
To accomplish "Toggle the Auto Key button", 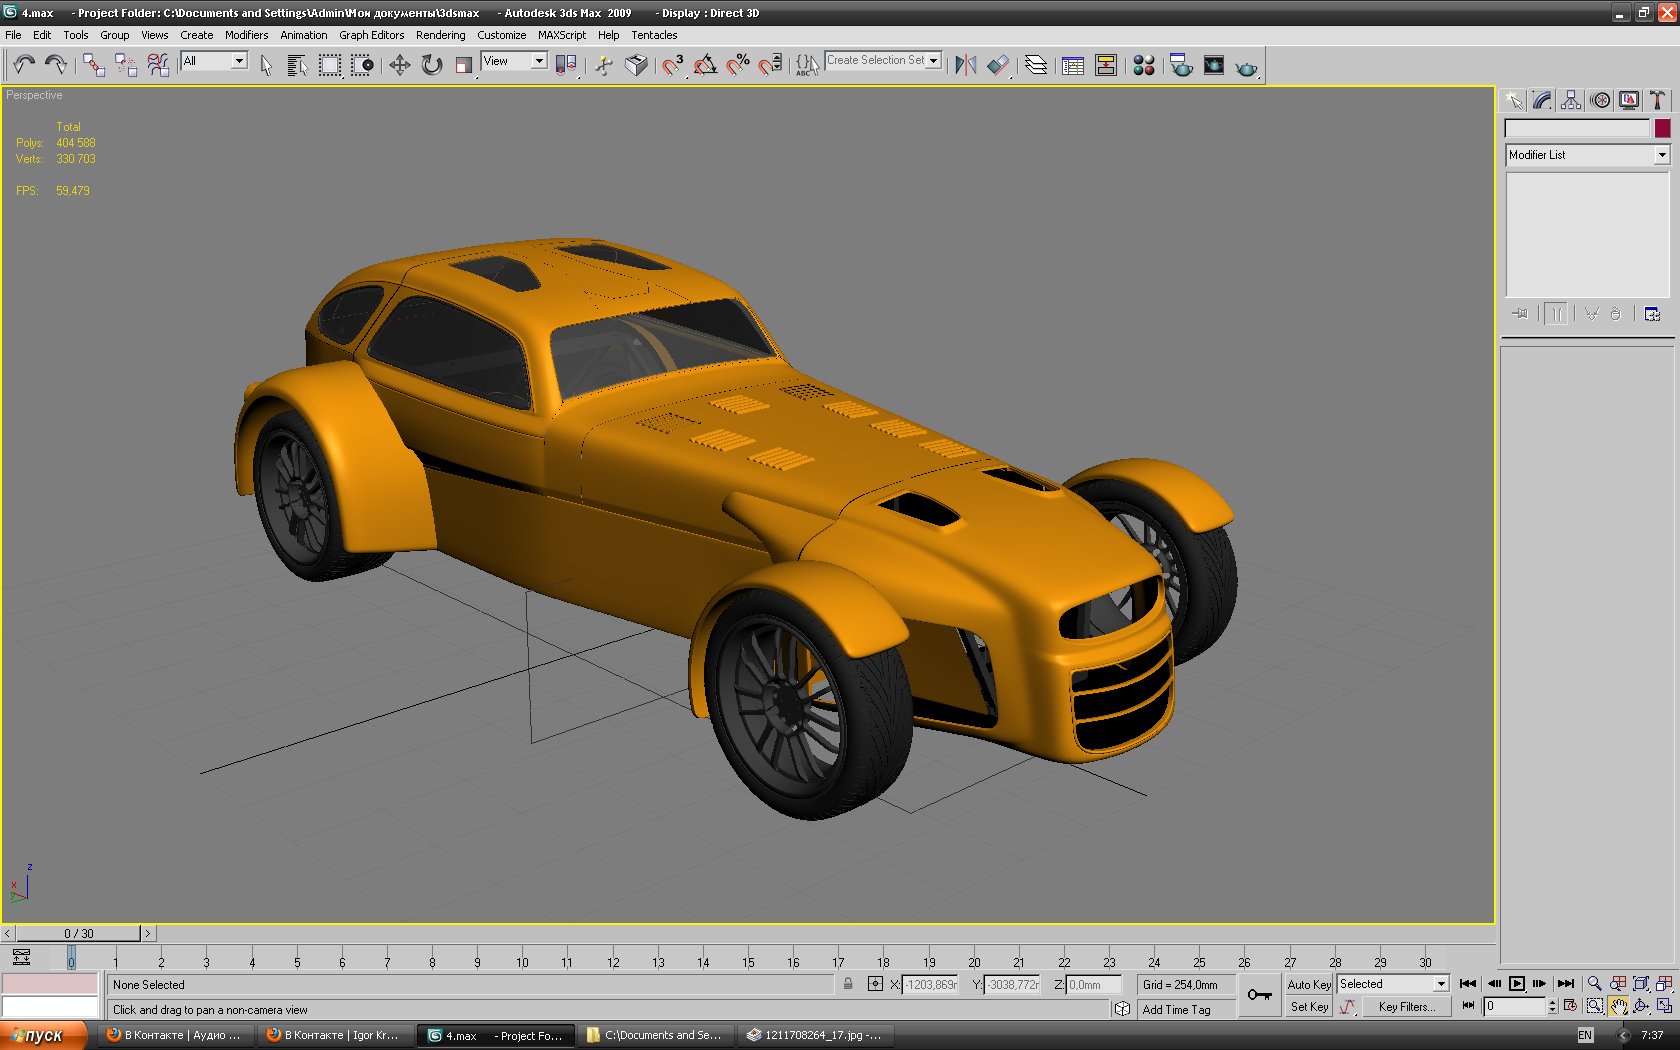I will coord(1309,985).
